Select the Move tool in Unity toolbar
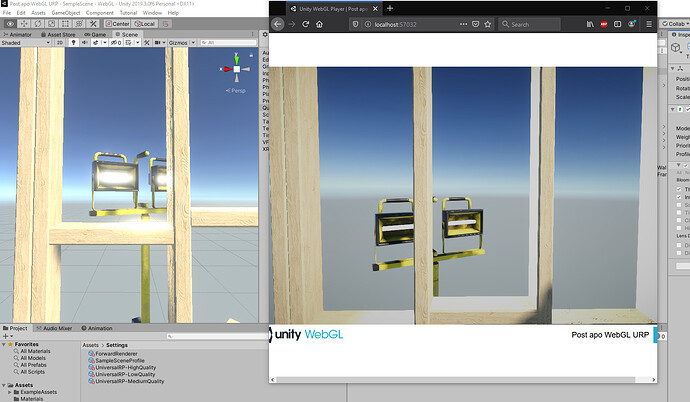 (x=24, y=24)
